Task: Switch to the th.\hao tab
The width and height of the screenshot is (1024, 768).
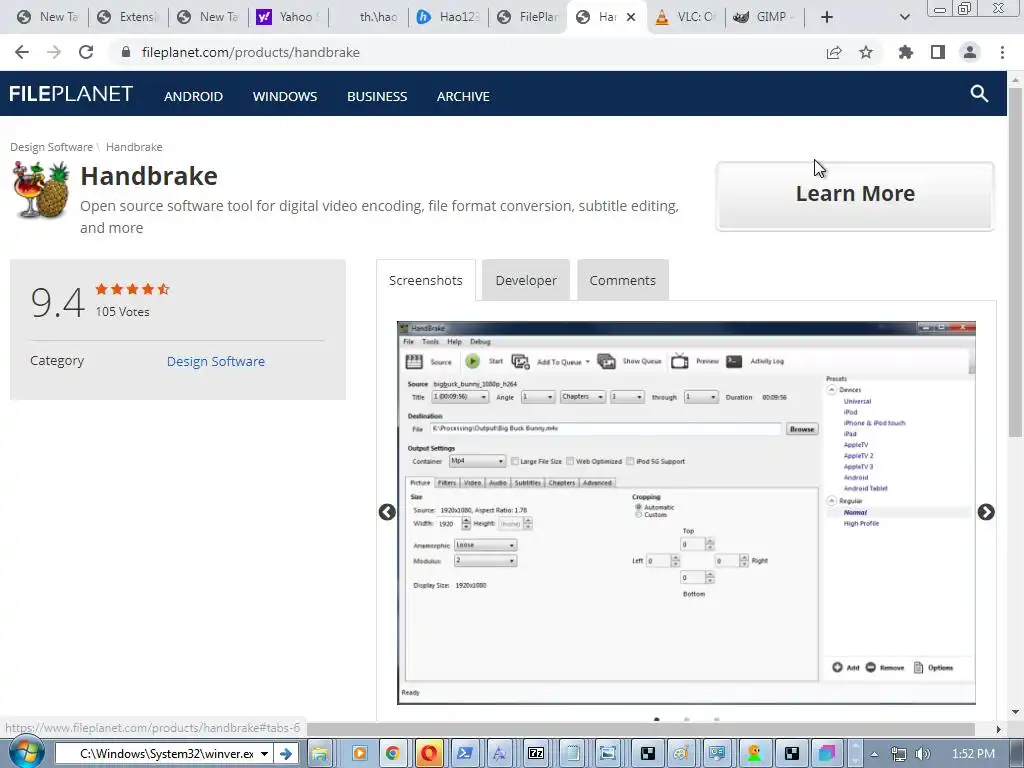Action: pyautogui.click(x=369, y=17)
